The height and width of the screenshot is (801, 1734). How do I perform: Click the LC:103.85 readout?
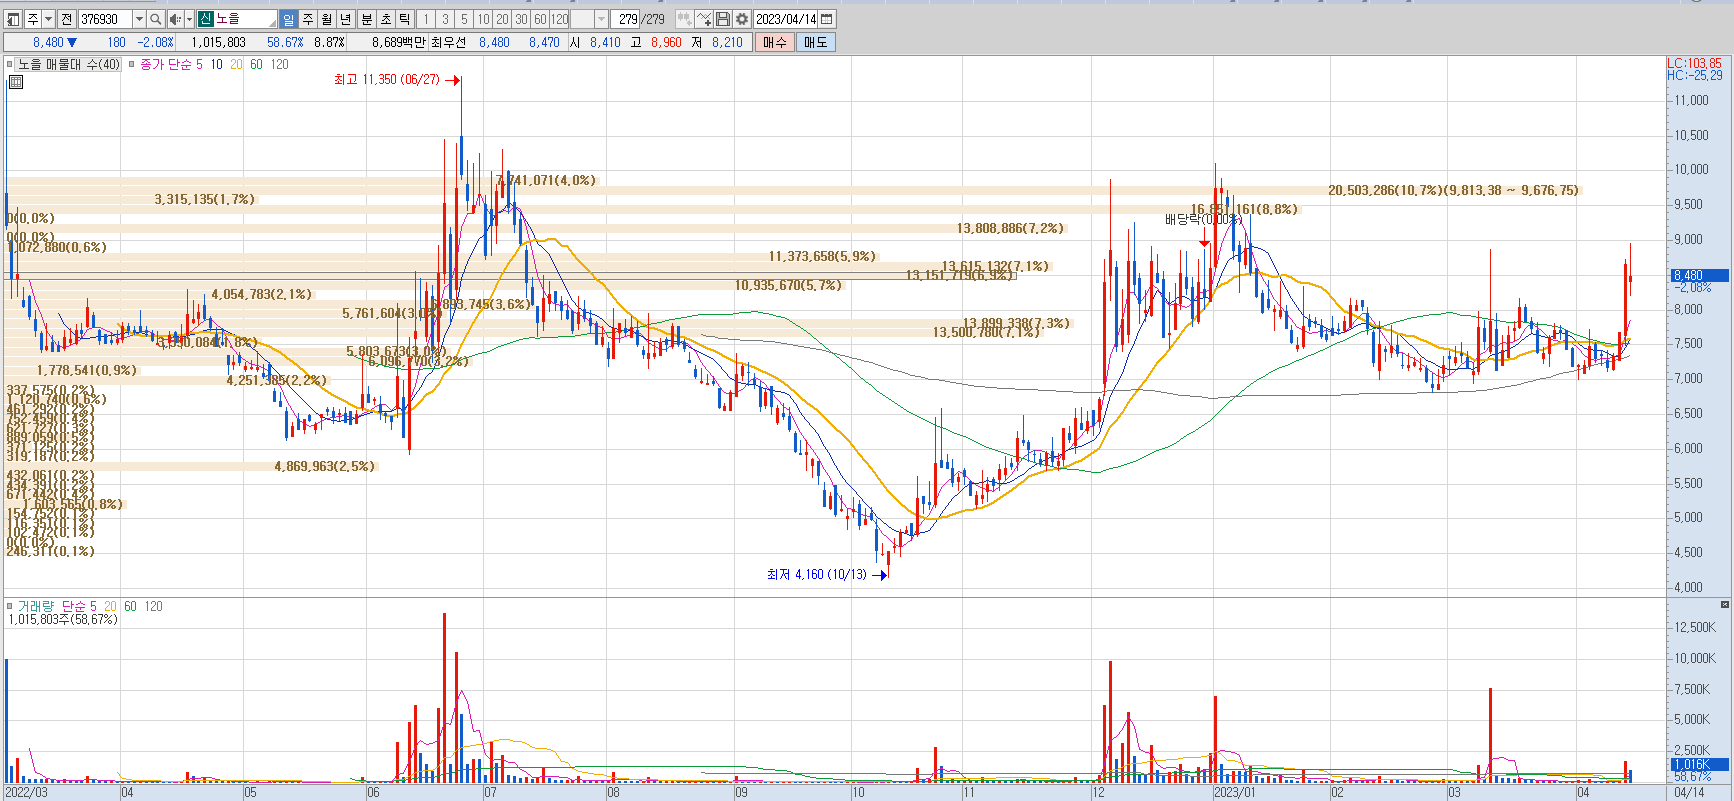click(x=1694, y=63)
